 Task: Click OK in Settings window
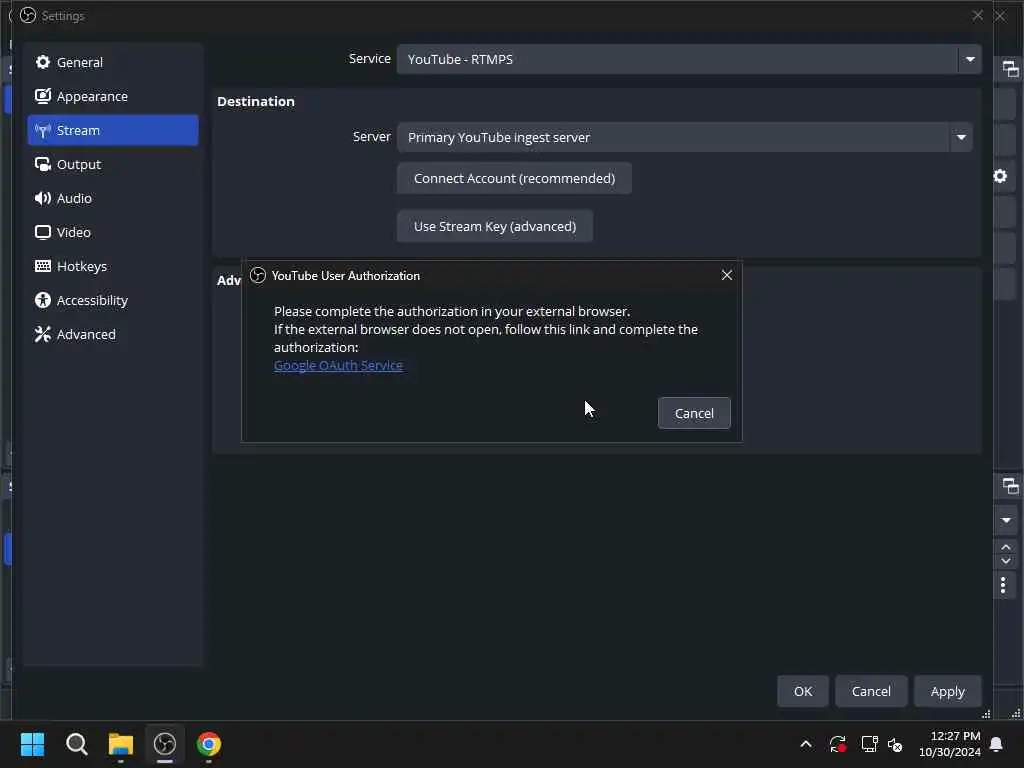[x=803, y=691]
